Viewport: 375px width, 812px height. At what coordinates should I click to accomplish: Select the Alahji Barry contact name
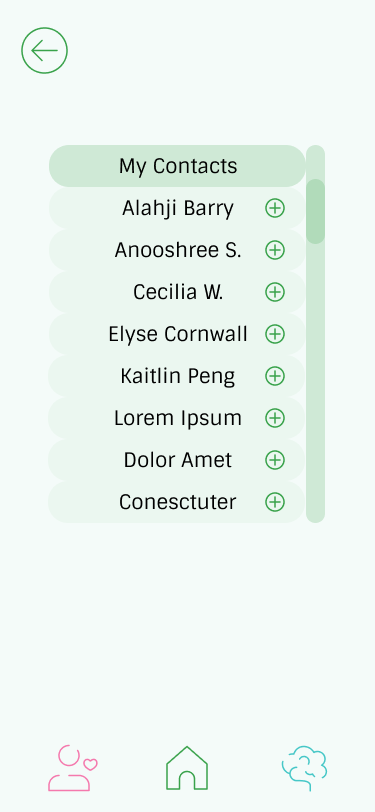(178, 209)
